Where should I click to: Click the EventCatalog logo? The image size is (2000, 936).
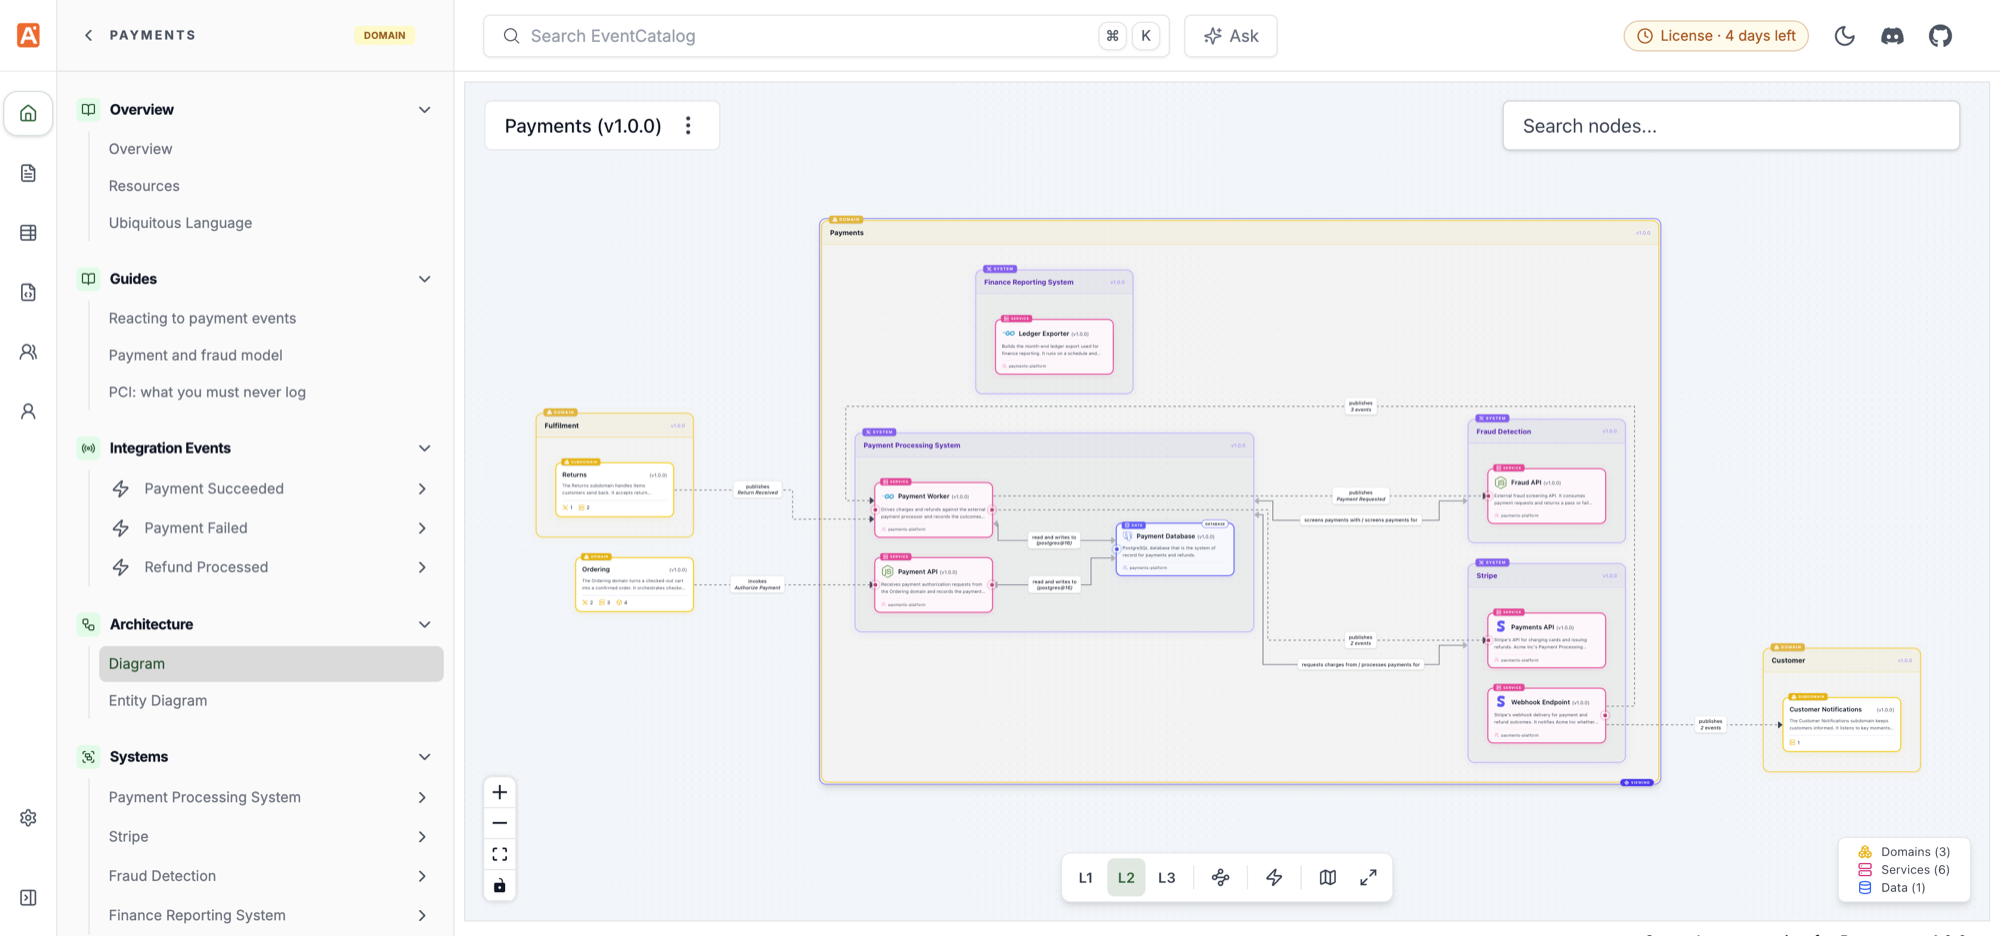[29, 35]
